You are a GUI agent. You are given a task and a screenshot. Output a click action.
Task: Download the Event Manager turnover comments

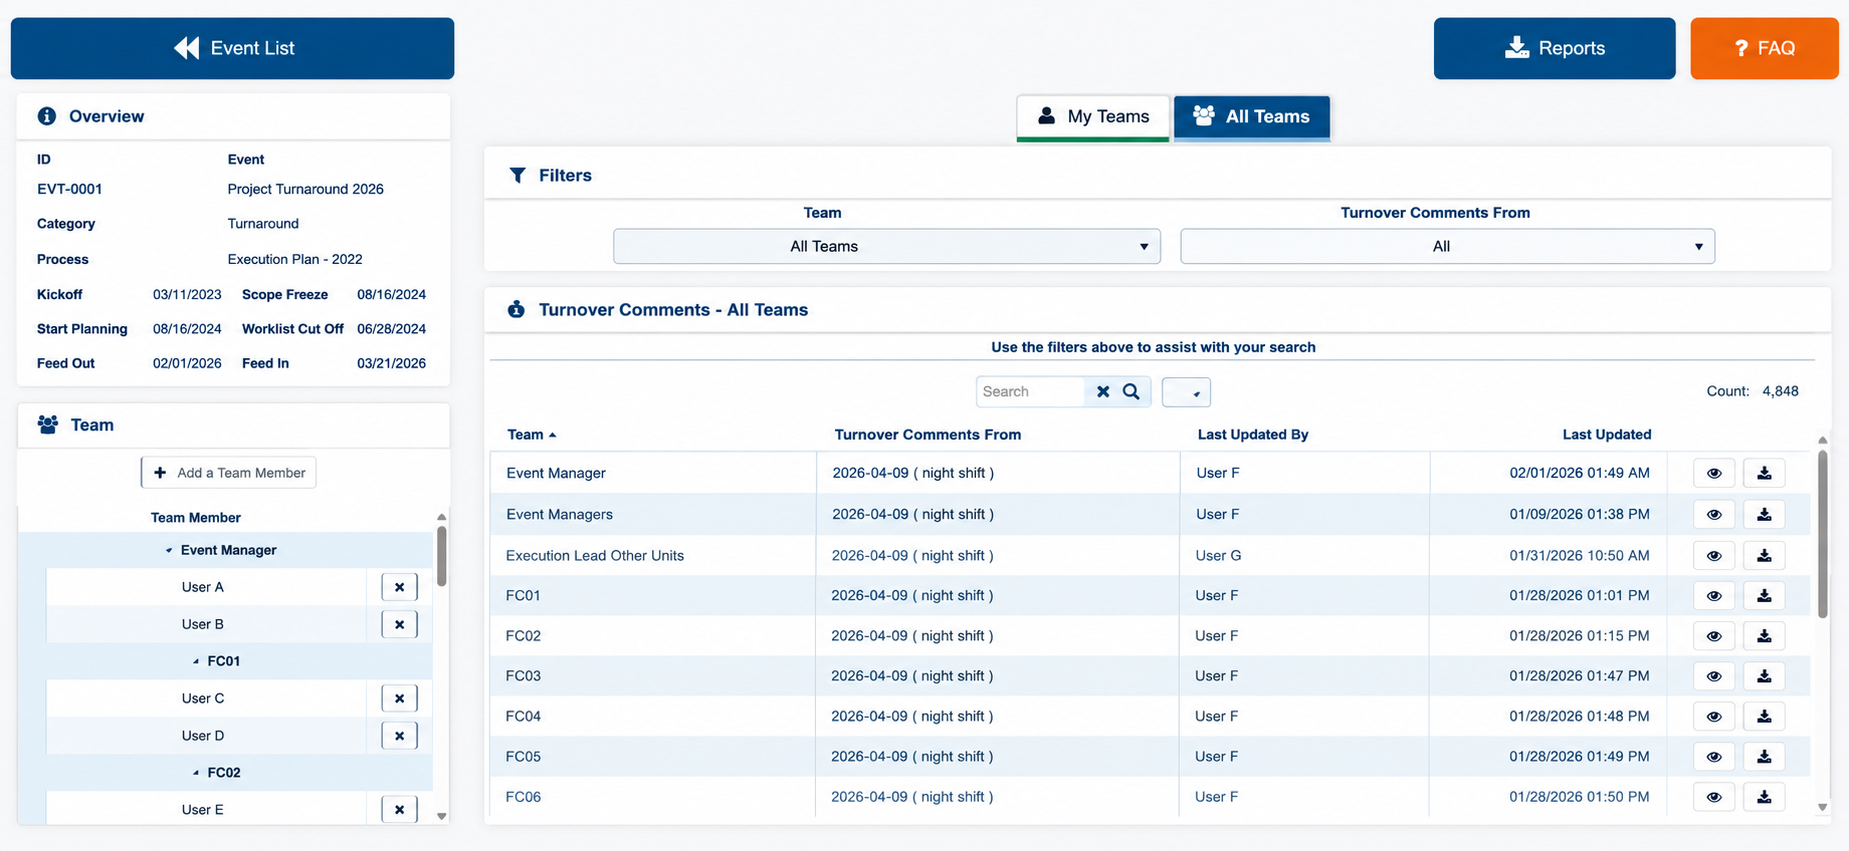[x=1764, y=473]
